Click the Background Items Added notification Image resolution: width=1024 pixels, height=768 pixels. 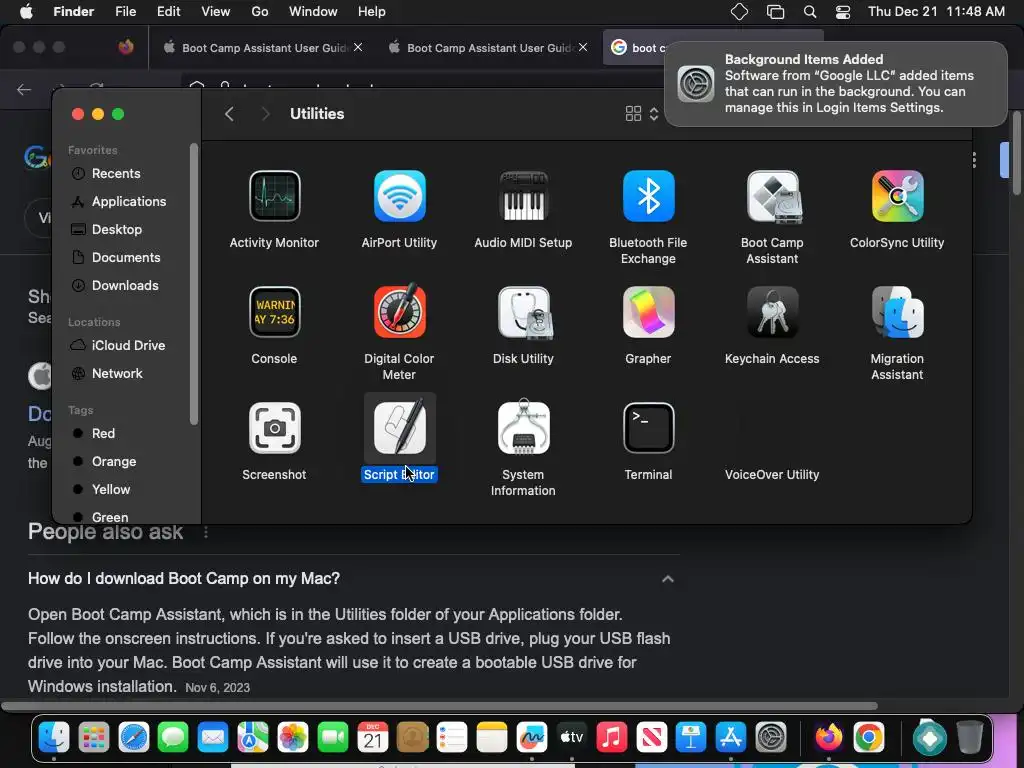click(x=835, y=84)
